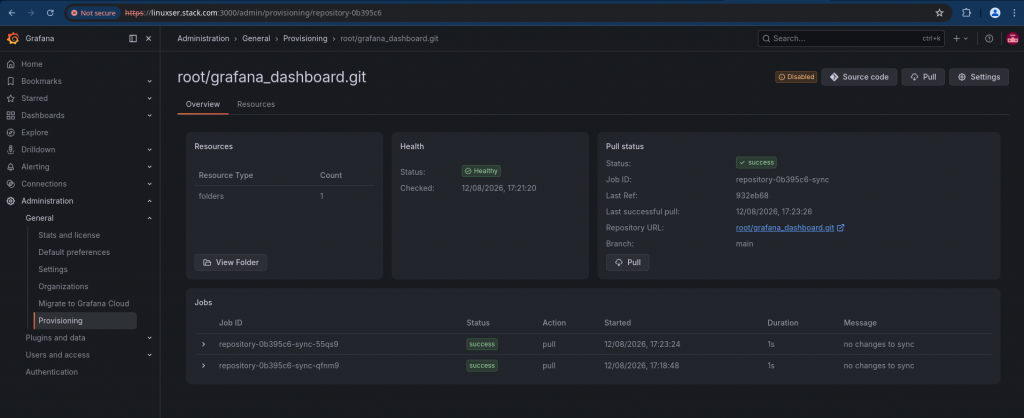This screenshot has width=1024, height=418.
Task: Bookmark this page with the star icon
Action: pos(940,12)
